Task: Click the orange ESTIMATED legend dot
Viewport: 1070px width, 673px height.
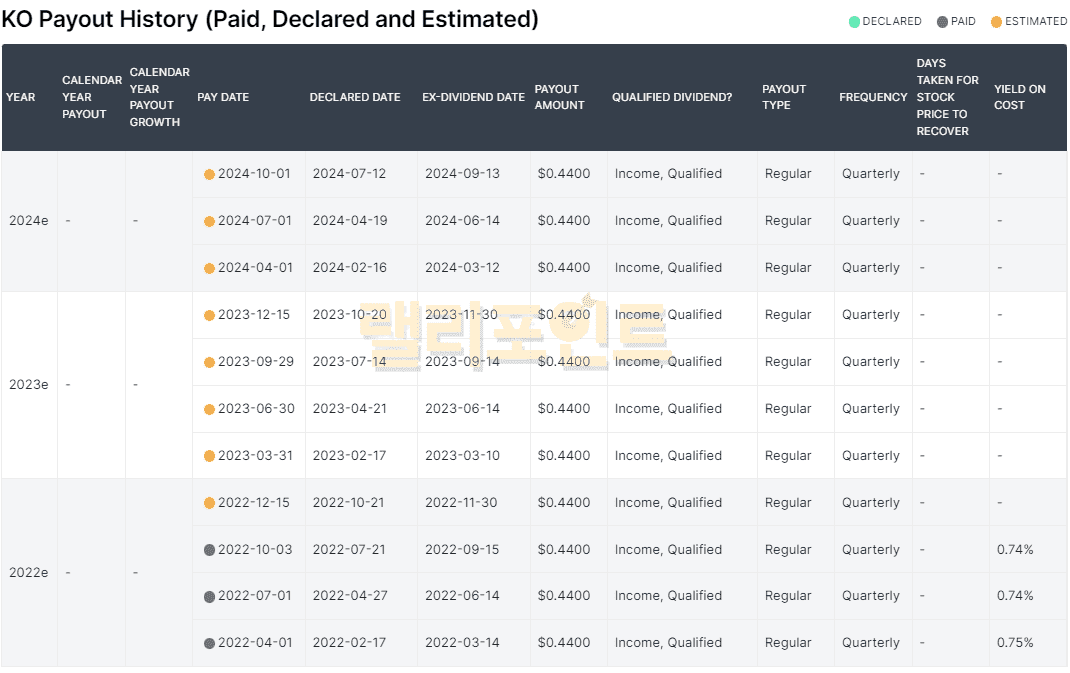Action: [x=997, y=22]
